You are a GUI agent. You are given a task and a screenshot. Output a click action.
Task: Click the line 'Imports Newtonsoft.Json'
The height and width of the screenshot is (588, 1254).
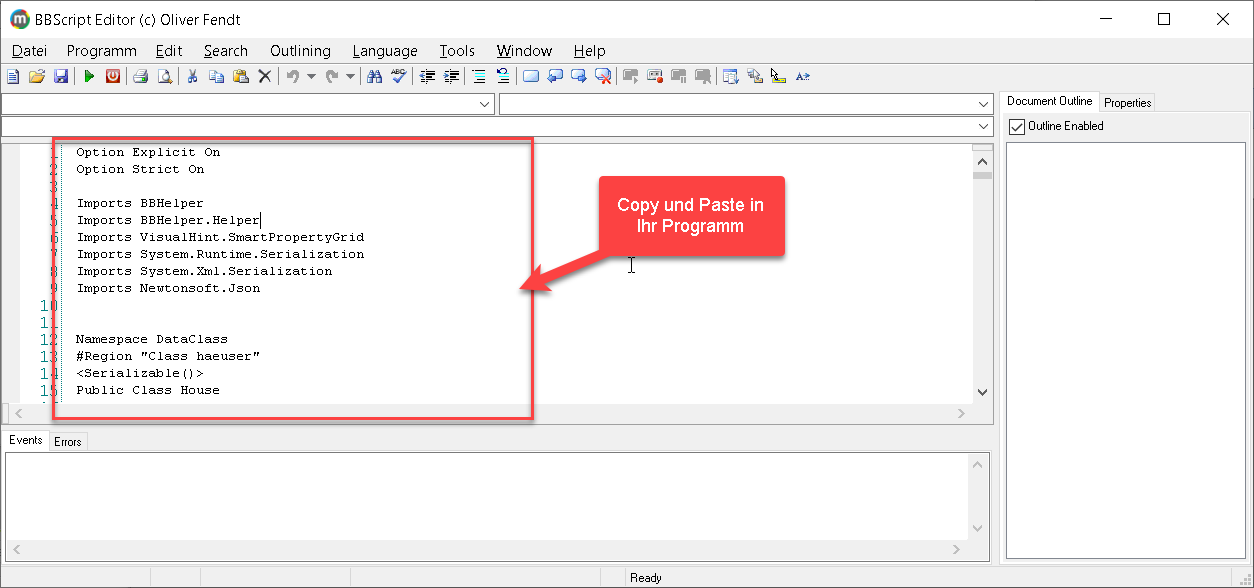click(x=168, y=288)
